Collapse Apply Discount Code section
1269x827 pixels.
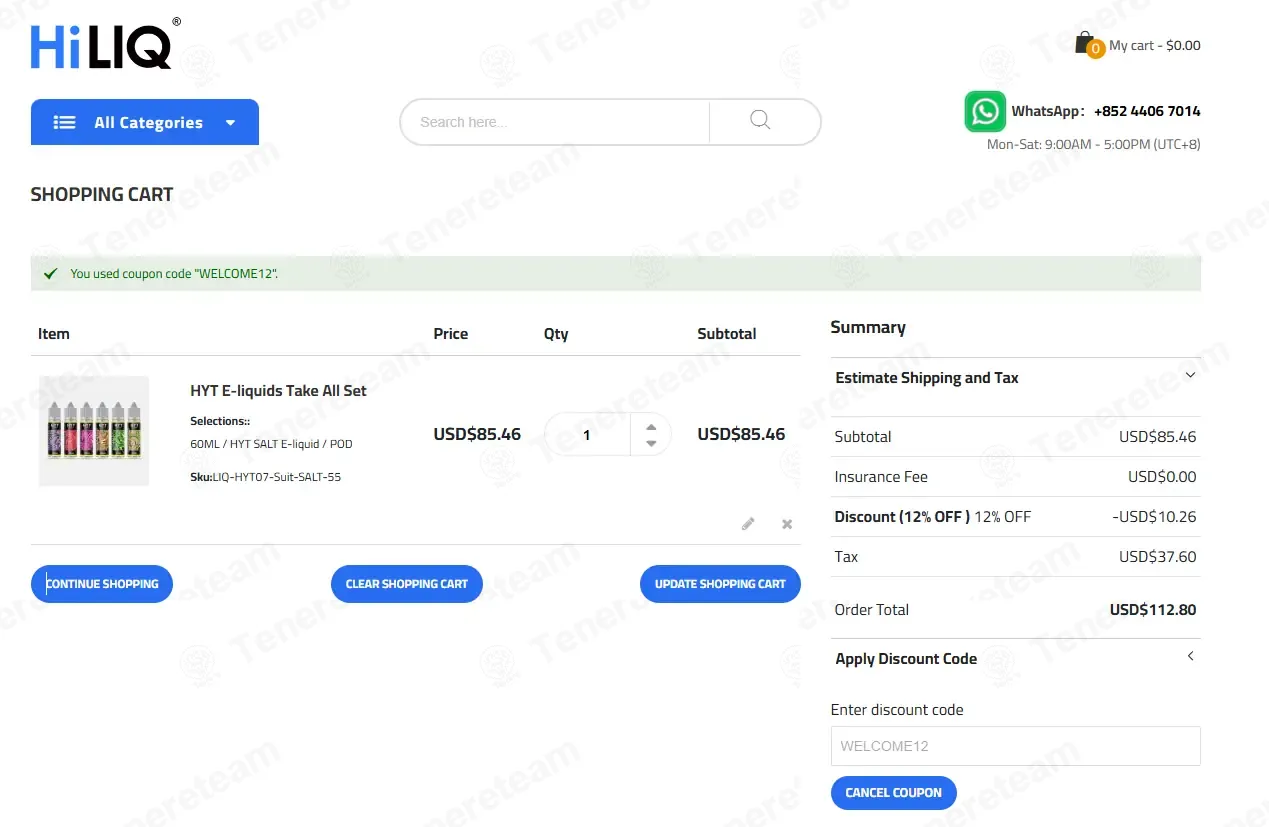(1015, 659)
